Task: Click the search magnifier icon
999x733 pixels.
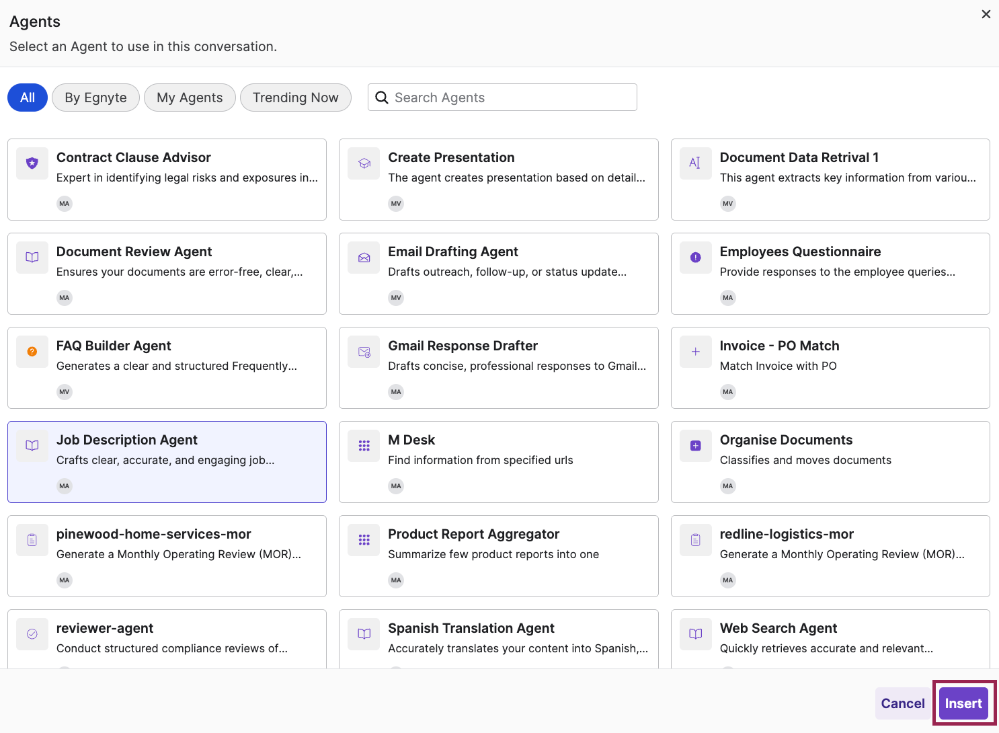Action: point(382,98)
